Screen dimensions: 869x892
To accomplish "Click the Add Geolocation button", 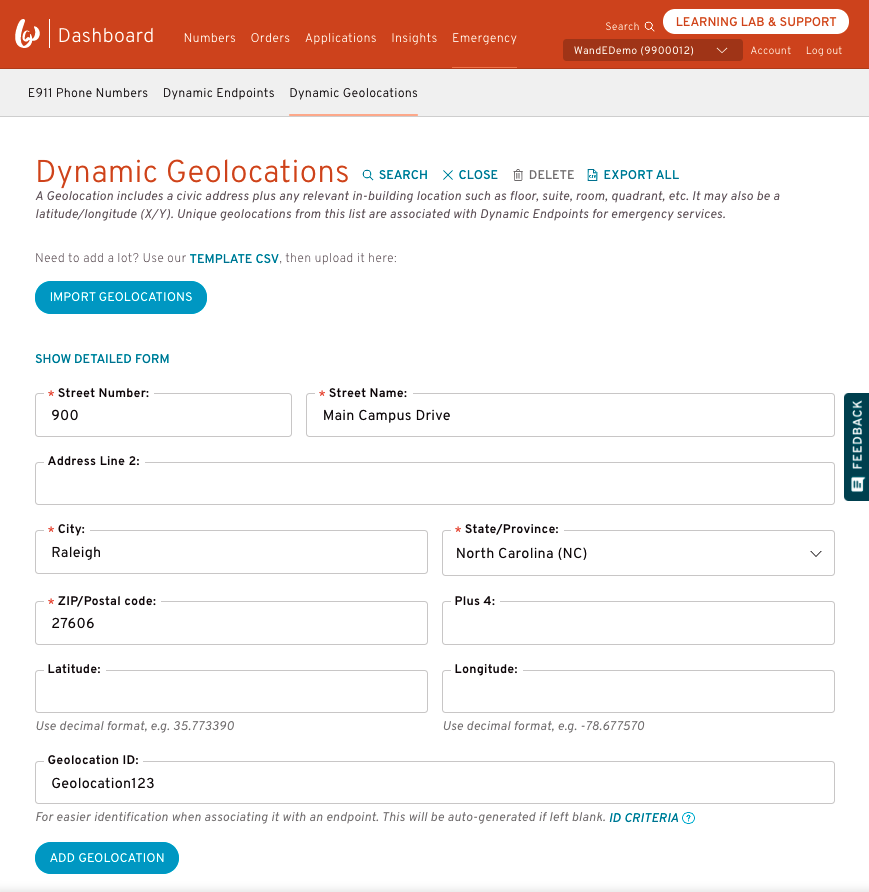I will 107,858.
